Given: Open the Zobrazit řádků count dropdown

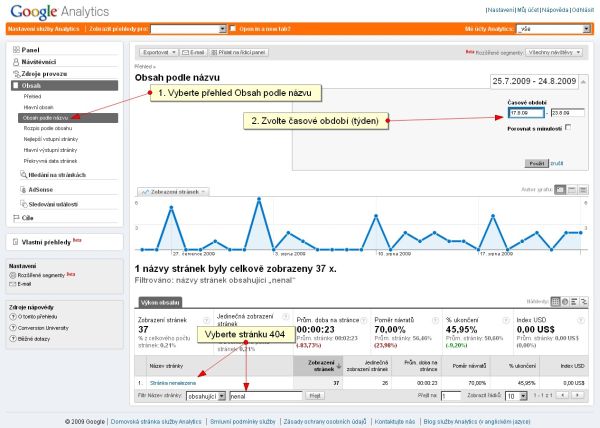Looking at the screenshot, I should (x=516, y=396).
